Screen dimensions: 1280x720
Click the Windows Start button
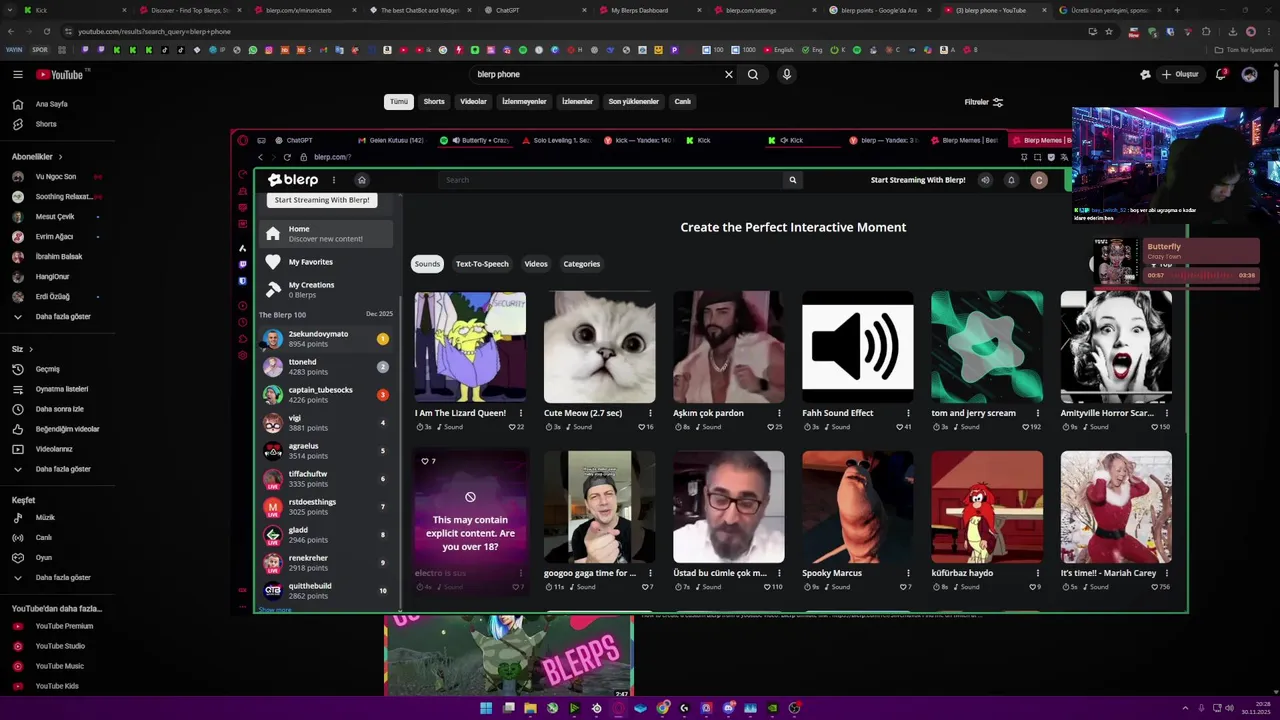(x=486, y=708)
